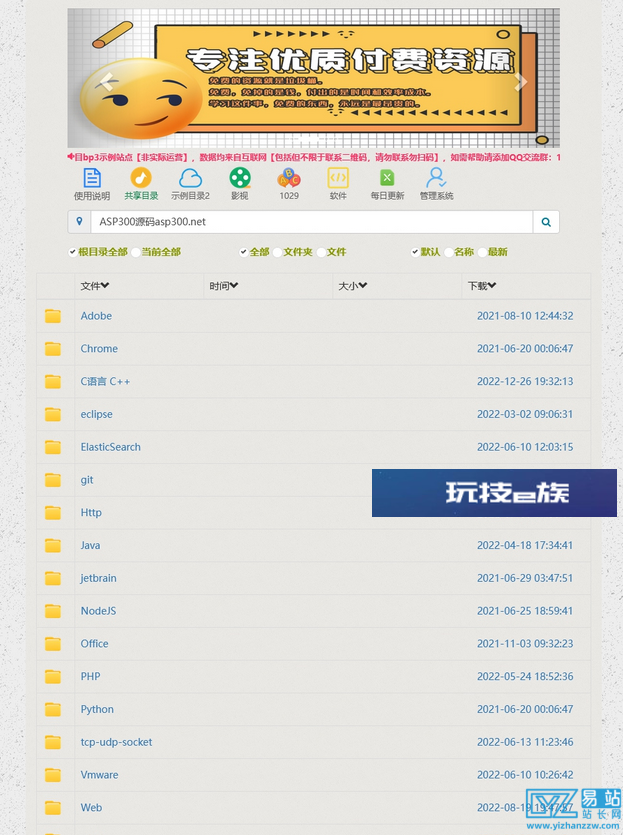Image resolution: width=623 pixels, height=835 pixels.
Task: Click the Vmware folder icon
Action: coord(53,775)
